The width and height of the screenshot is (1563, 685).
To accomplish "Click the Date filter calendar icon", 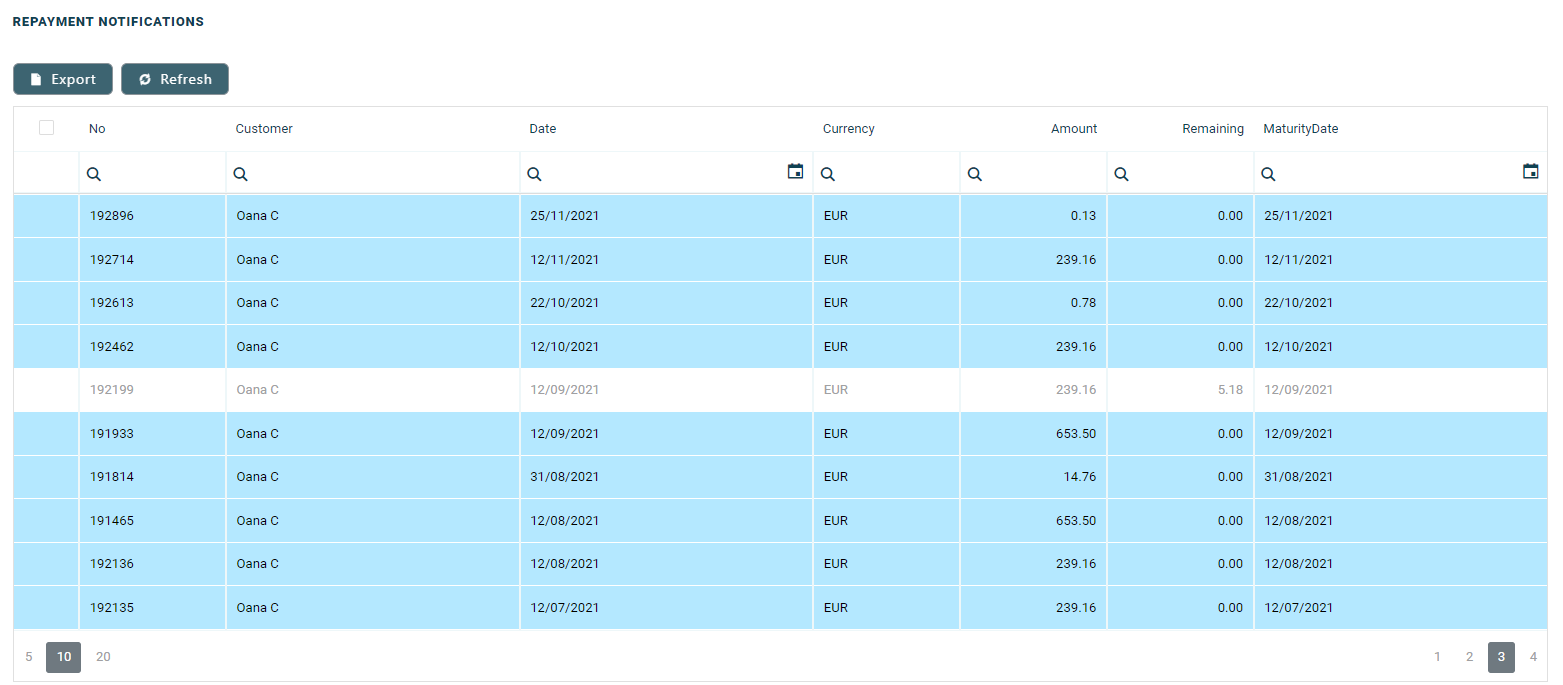I will [795, 172].
